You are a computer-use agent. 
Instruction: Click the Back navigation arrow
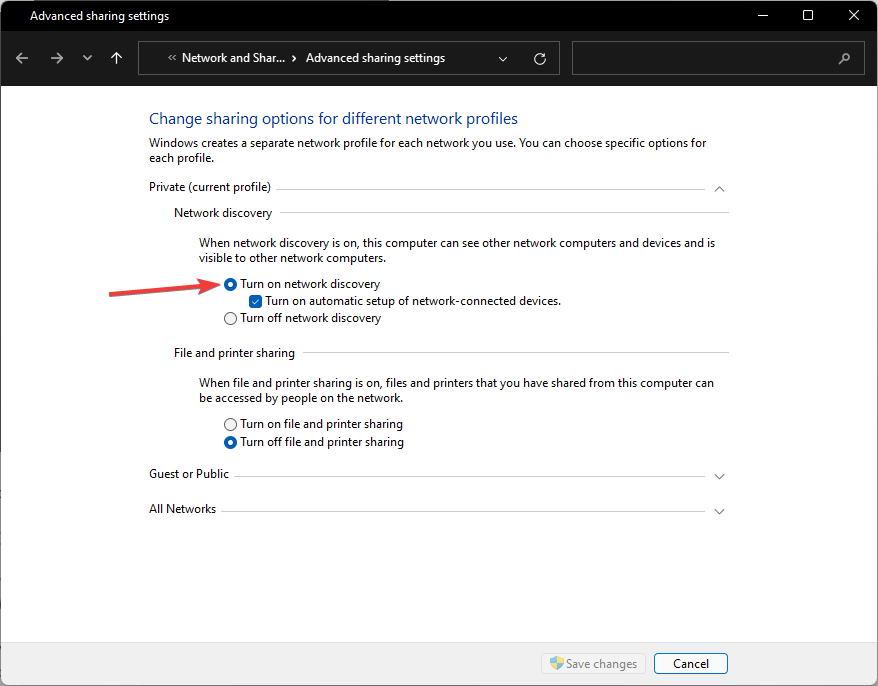coord(23,58)
